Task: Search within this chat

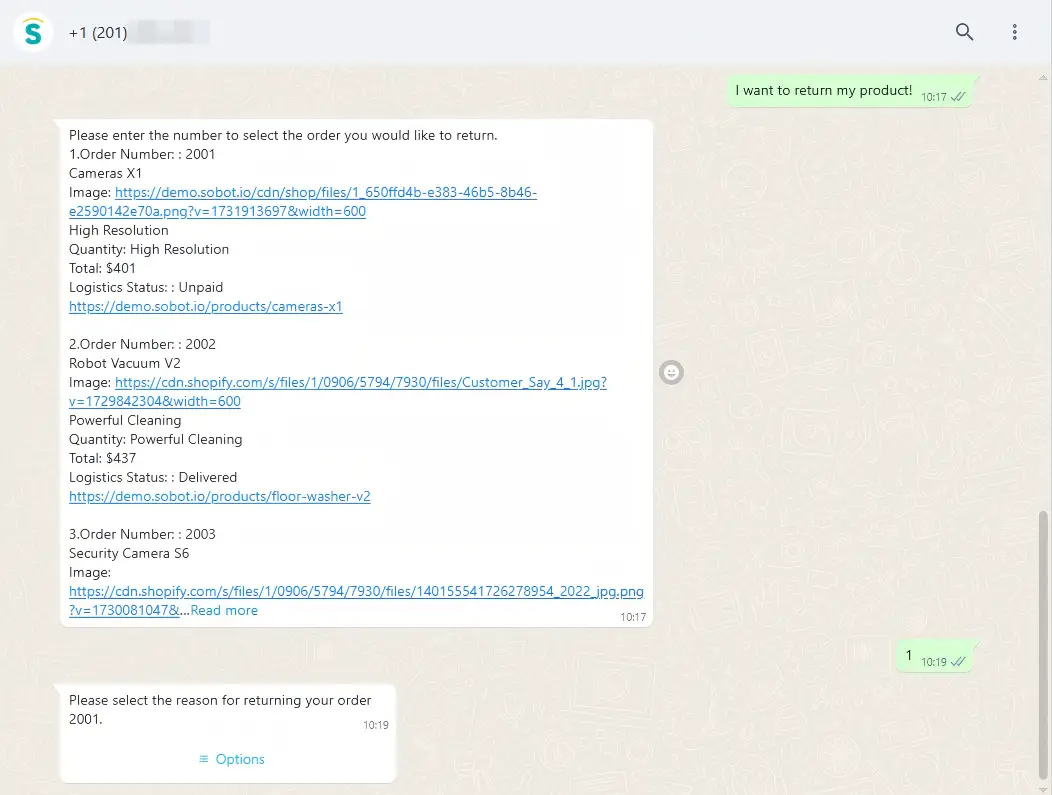Action: click(x=964, y=32)
